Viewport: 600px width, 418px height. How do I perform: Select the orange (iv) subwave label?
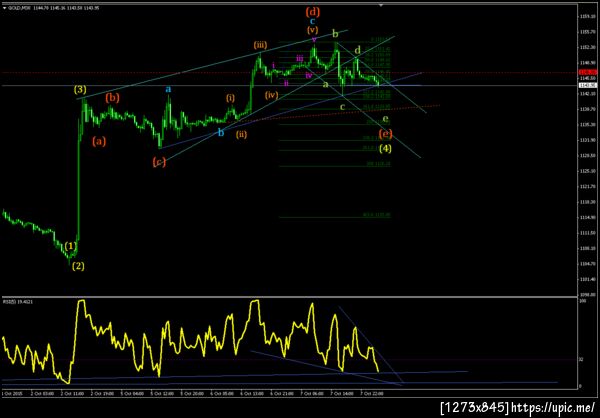point(271,95)
